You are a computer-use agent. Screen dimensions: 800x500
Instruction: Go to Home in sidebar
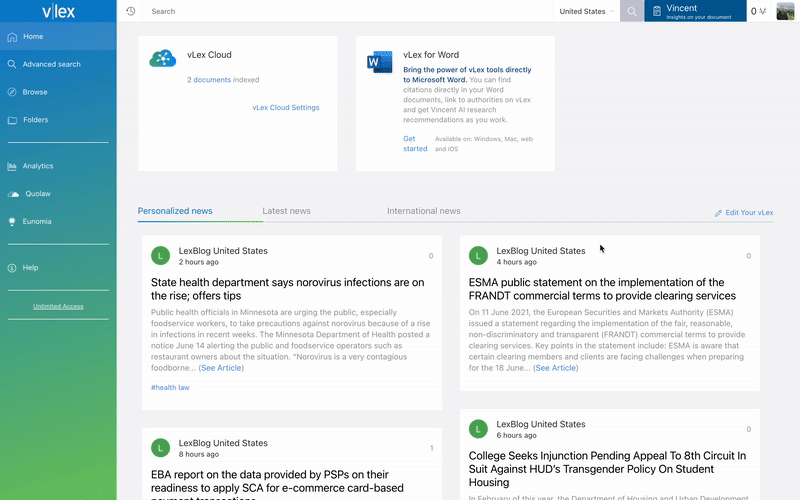click(58, 37)
